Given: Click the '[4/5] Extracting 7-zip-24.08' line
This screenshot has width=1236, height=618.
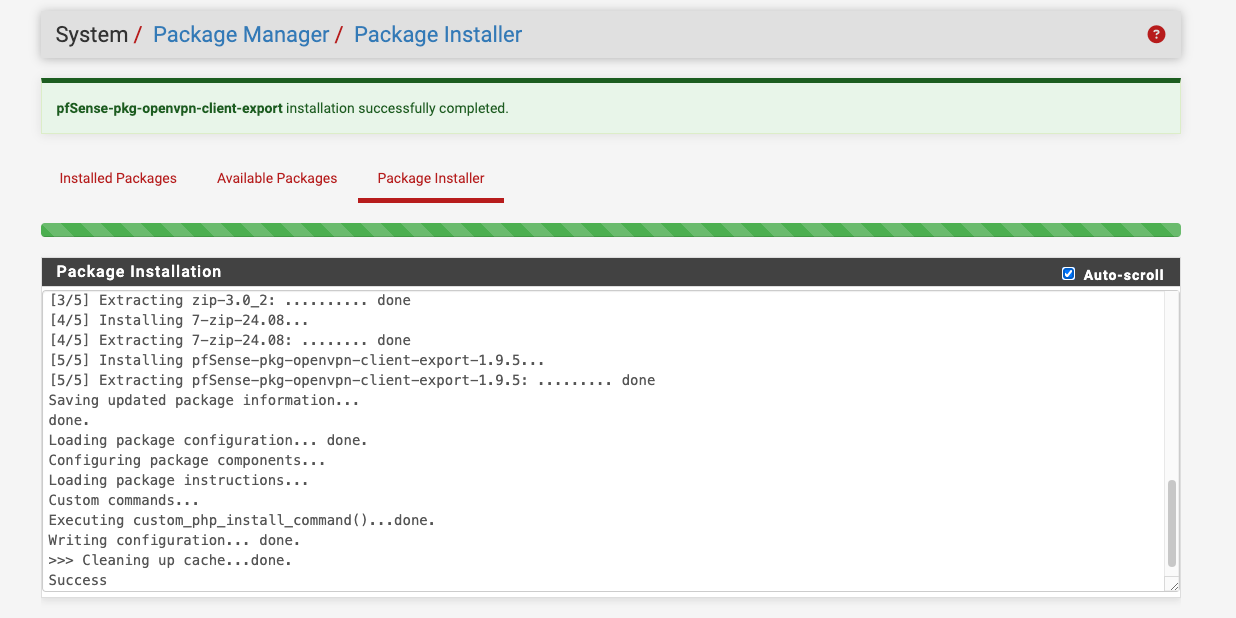Looking at the screenshot, I should click(x=230, y=340).
